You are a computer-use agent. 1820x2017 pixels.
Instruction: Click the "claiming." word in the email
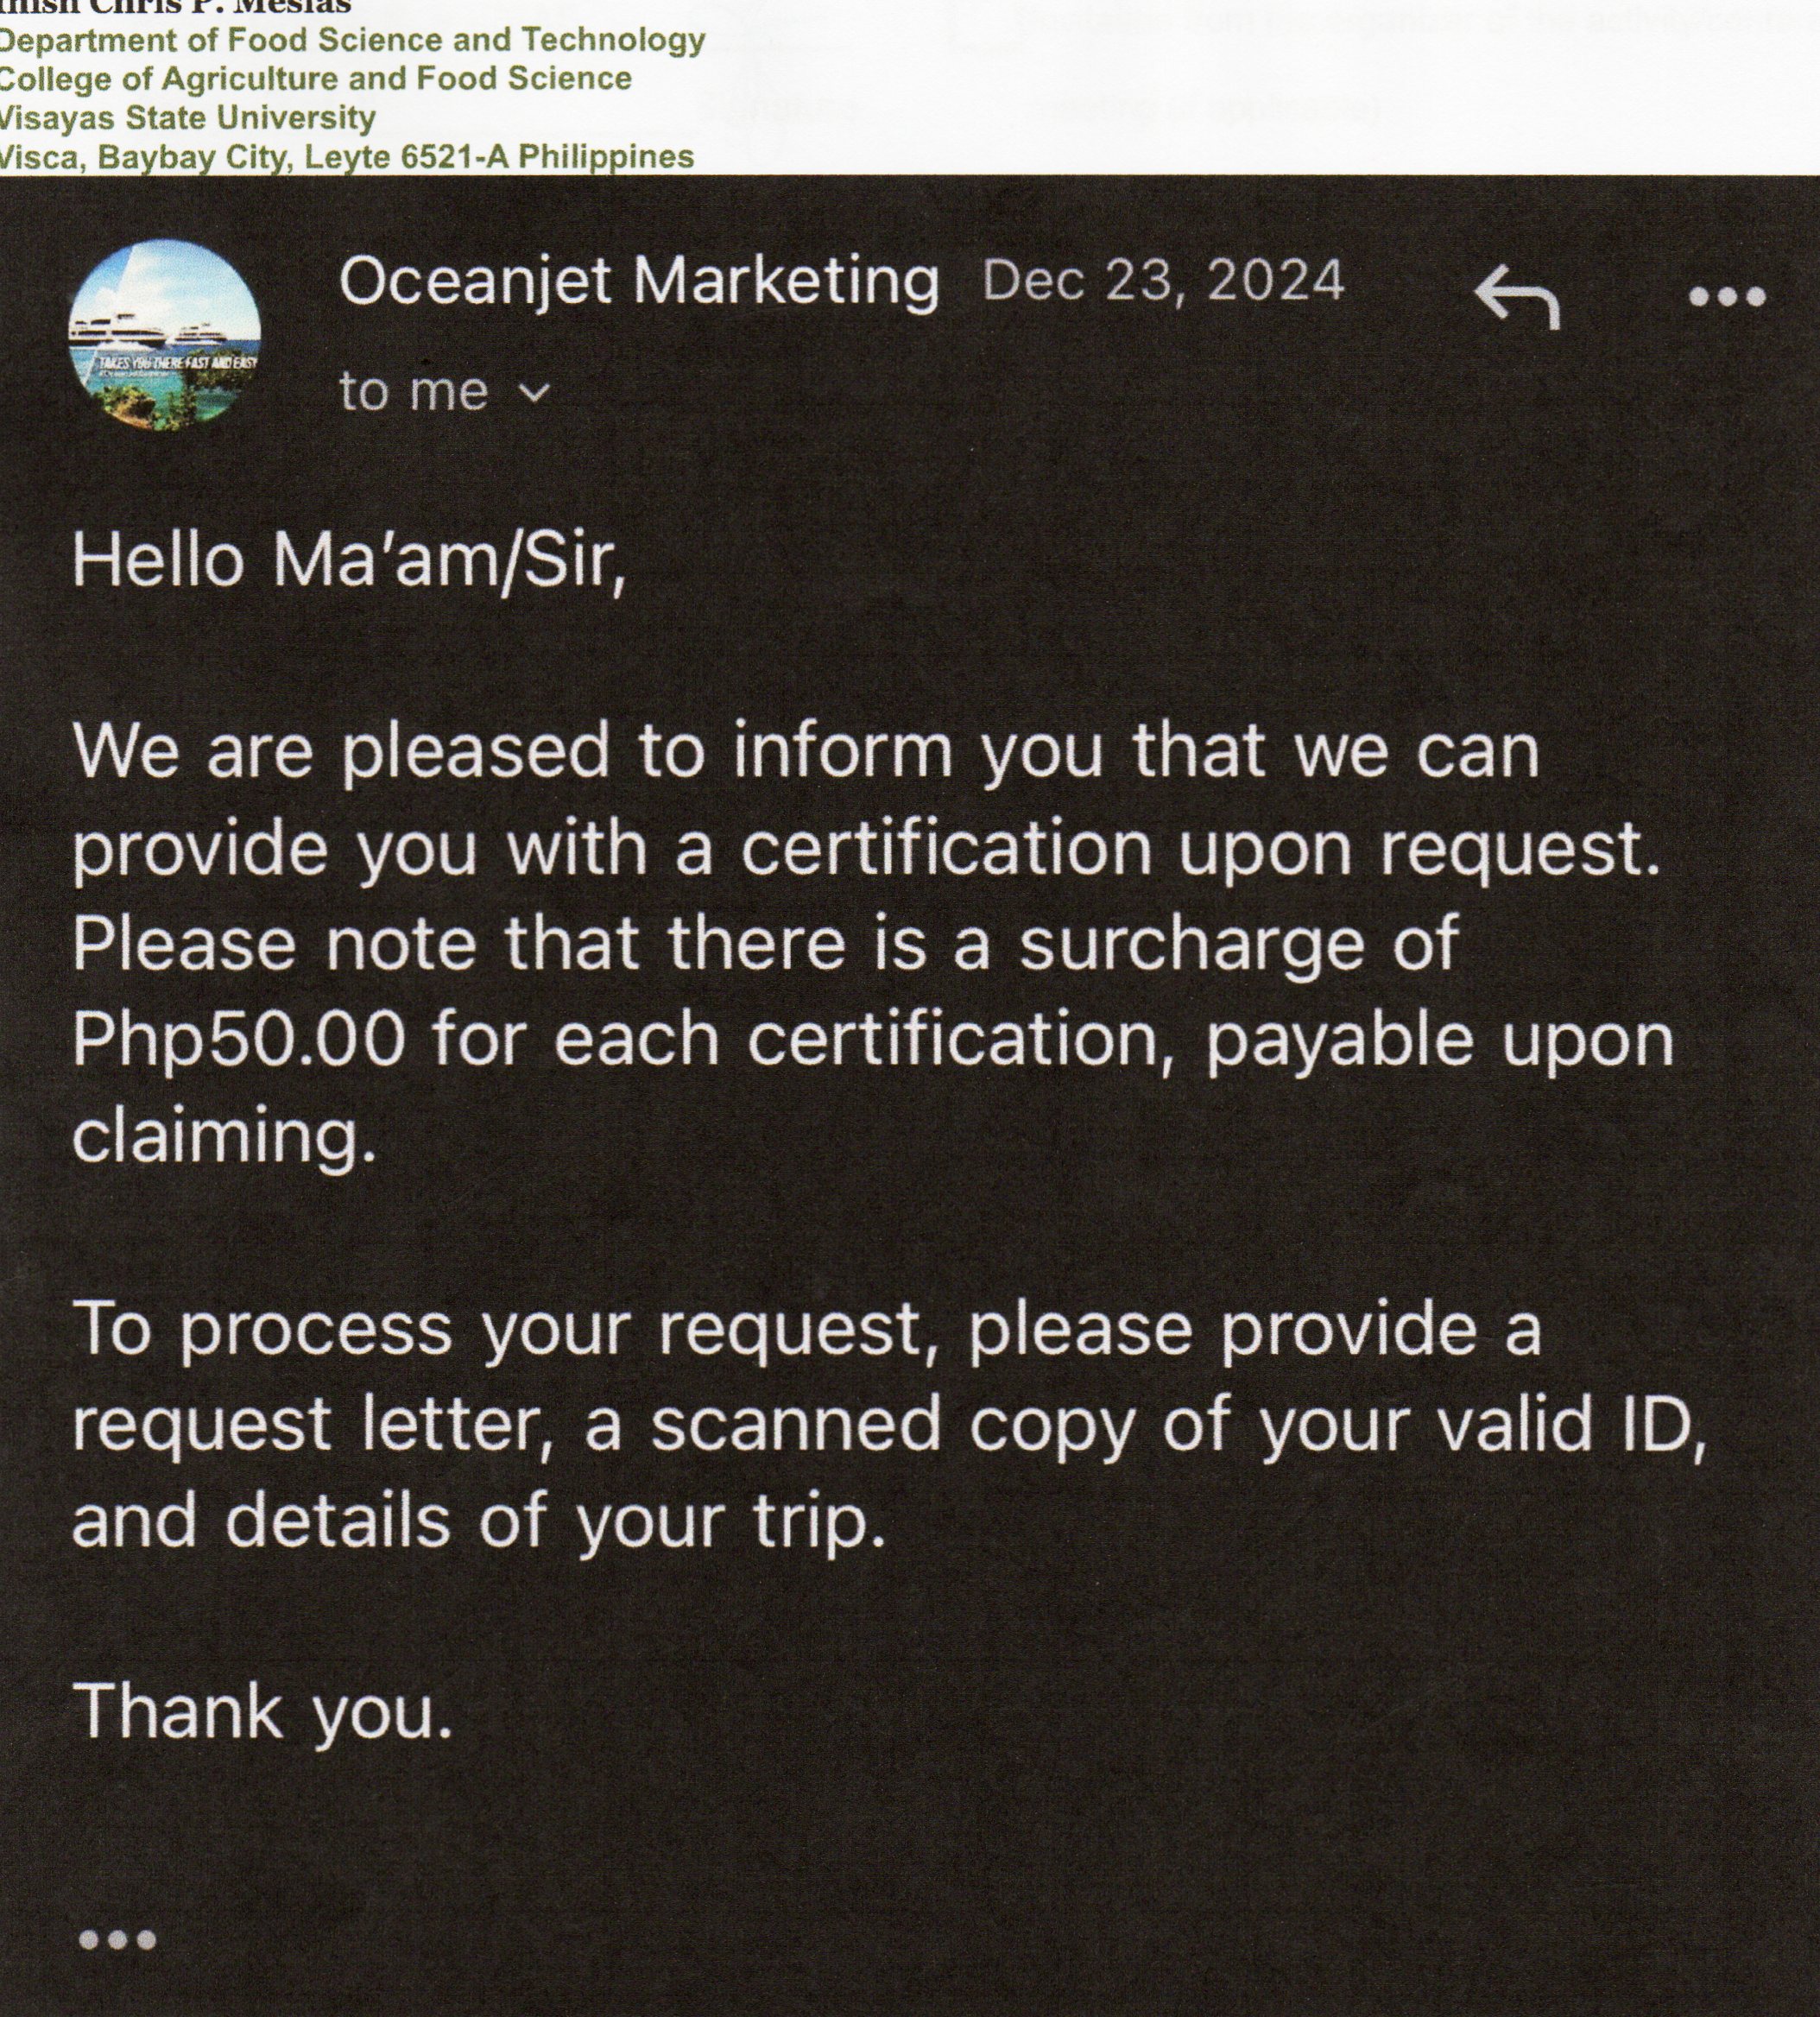225,1136
